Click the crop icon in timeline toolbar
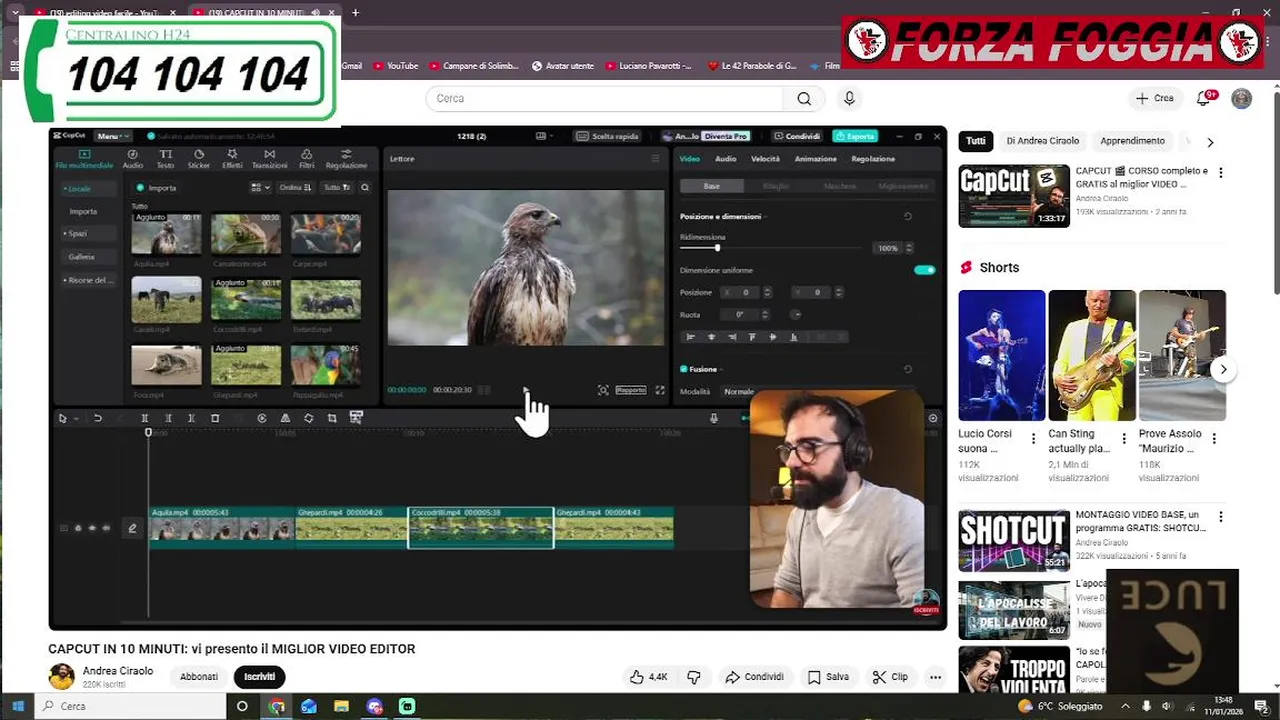This screenshot has width=1280, height=720. (x=332, y=418)
